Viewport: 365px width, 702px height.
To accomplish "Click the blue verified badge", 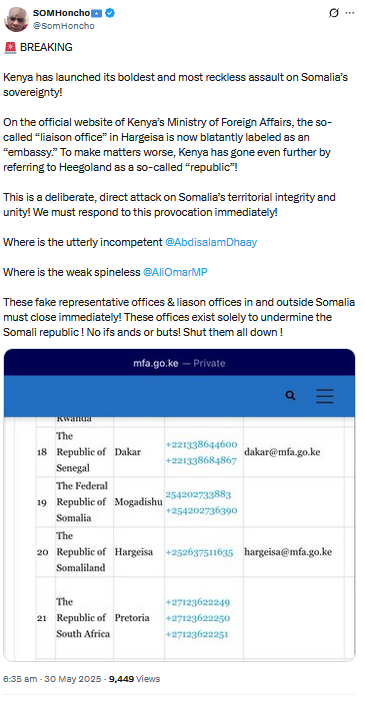I will click(110, 13).
